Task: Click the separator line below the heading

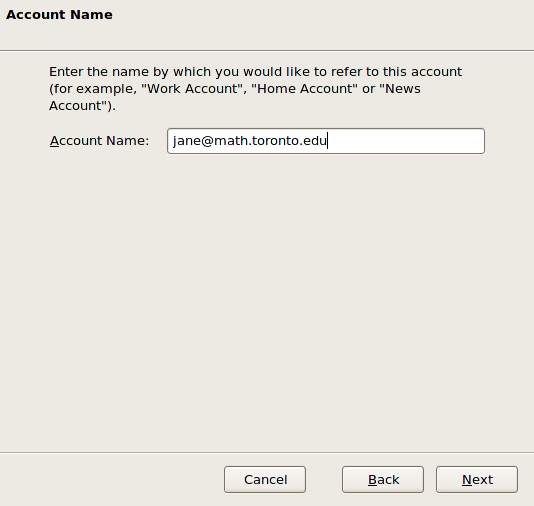Action: (x=267, y=51)
